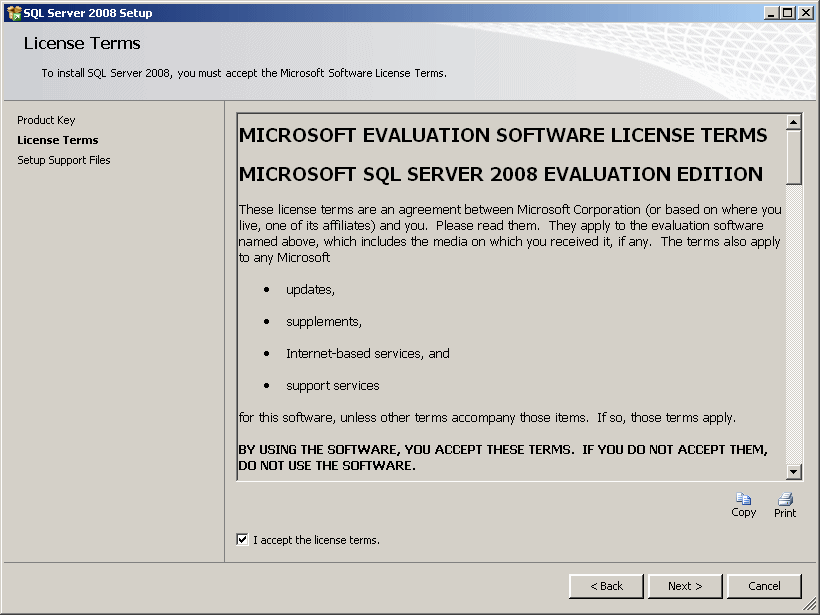Click 'Internet-based services, and' bullet item
Screen dimensions: 820x615
368,354
